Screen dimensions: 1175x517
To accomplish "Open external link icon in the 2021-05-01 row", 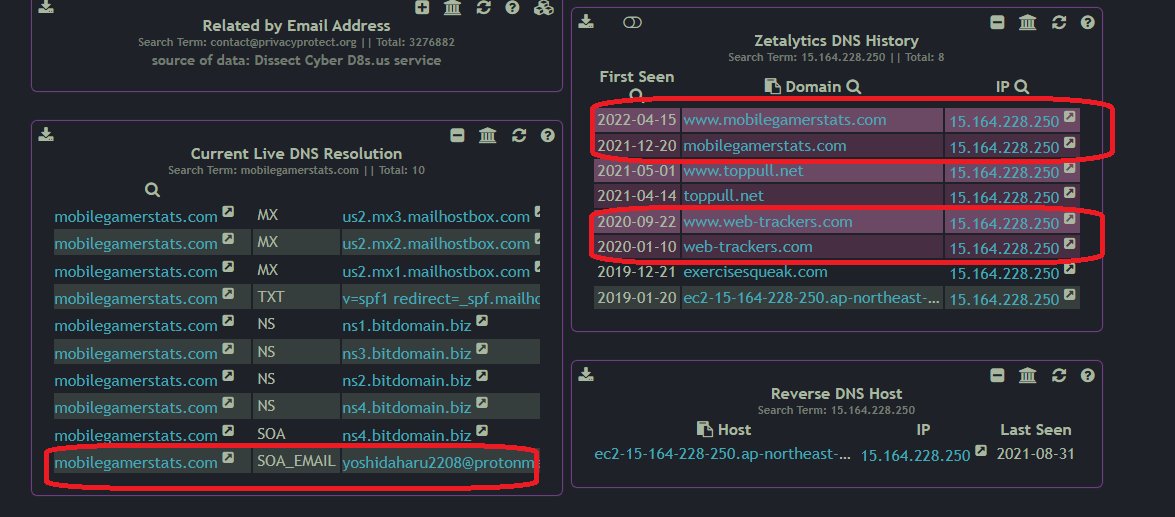I will click(x=1070, y=168).
